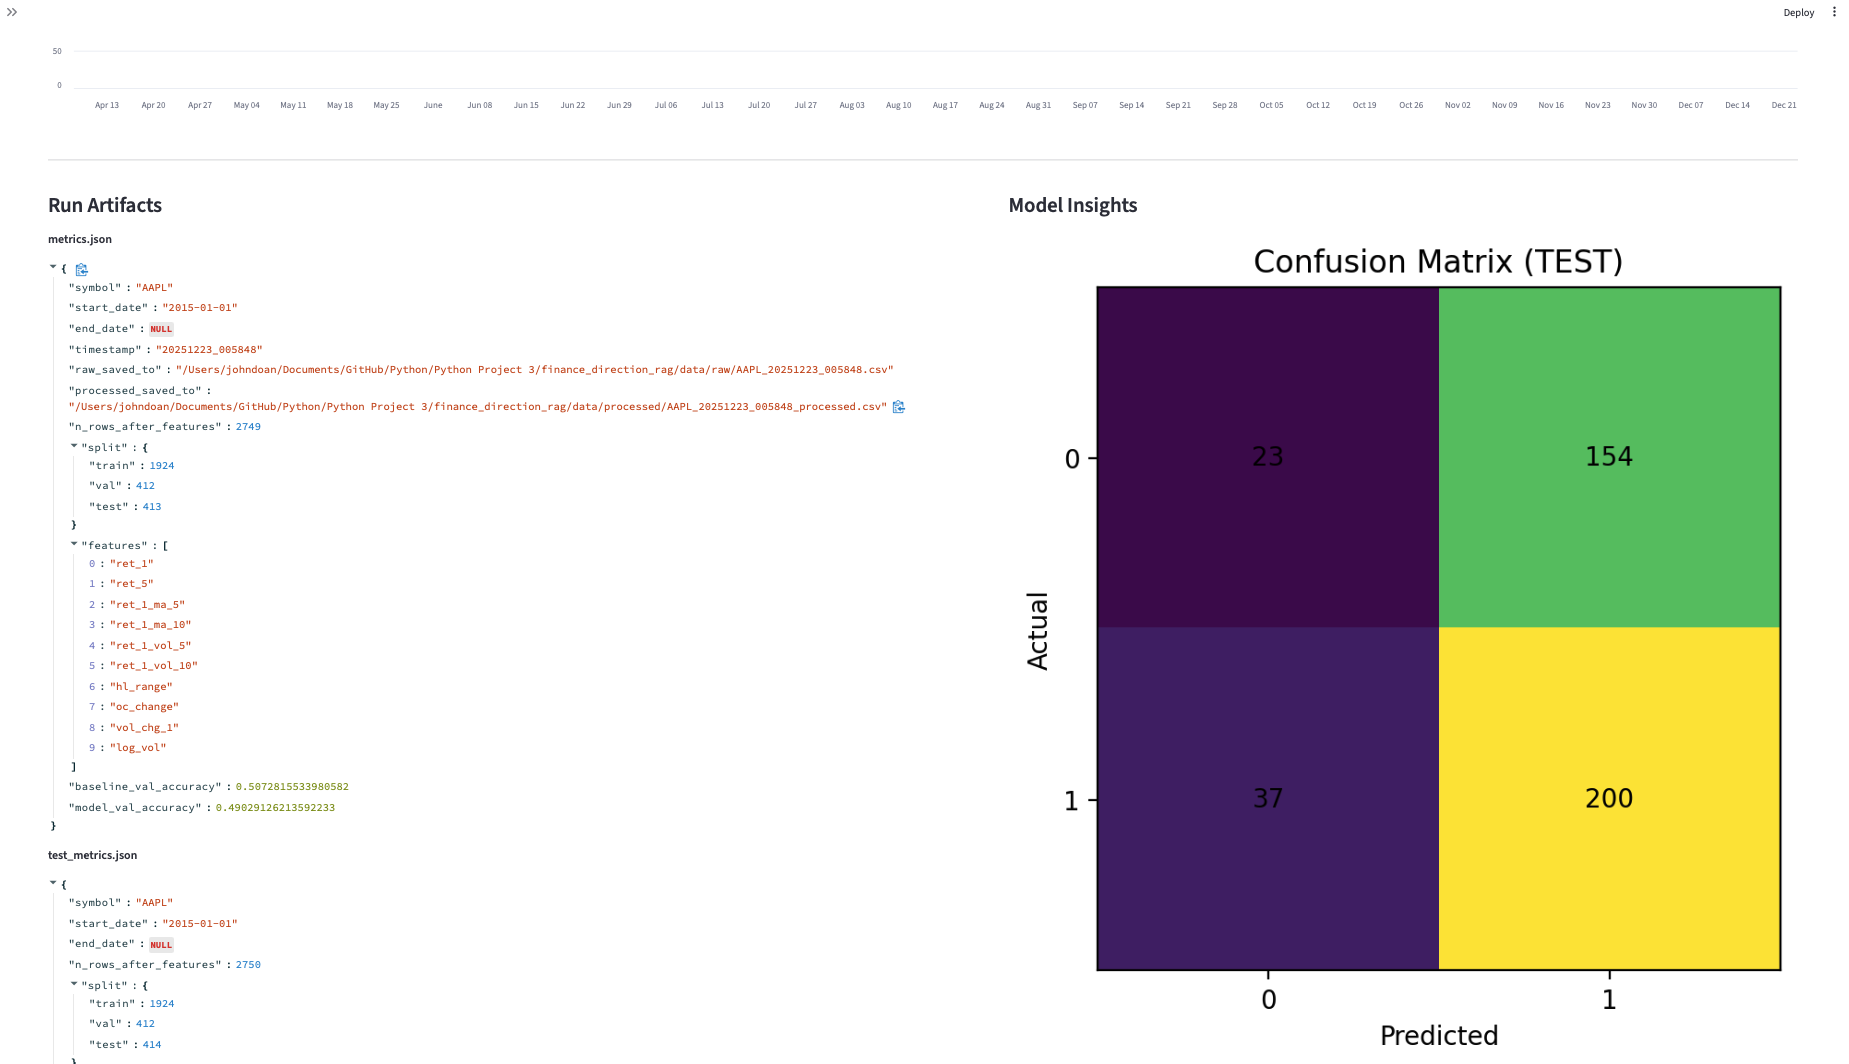Click the Apr 13 label on the timeline chart
Screen dimensions: 1849x1064
pyautogui.click(x=106, y=105)
